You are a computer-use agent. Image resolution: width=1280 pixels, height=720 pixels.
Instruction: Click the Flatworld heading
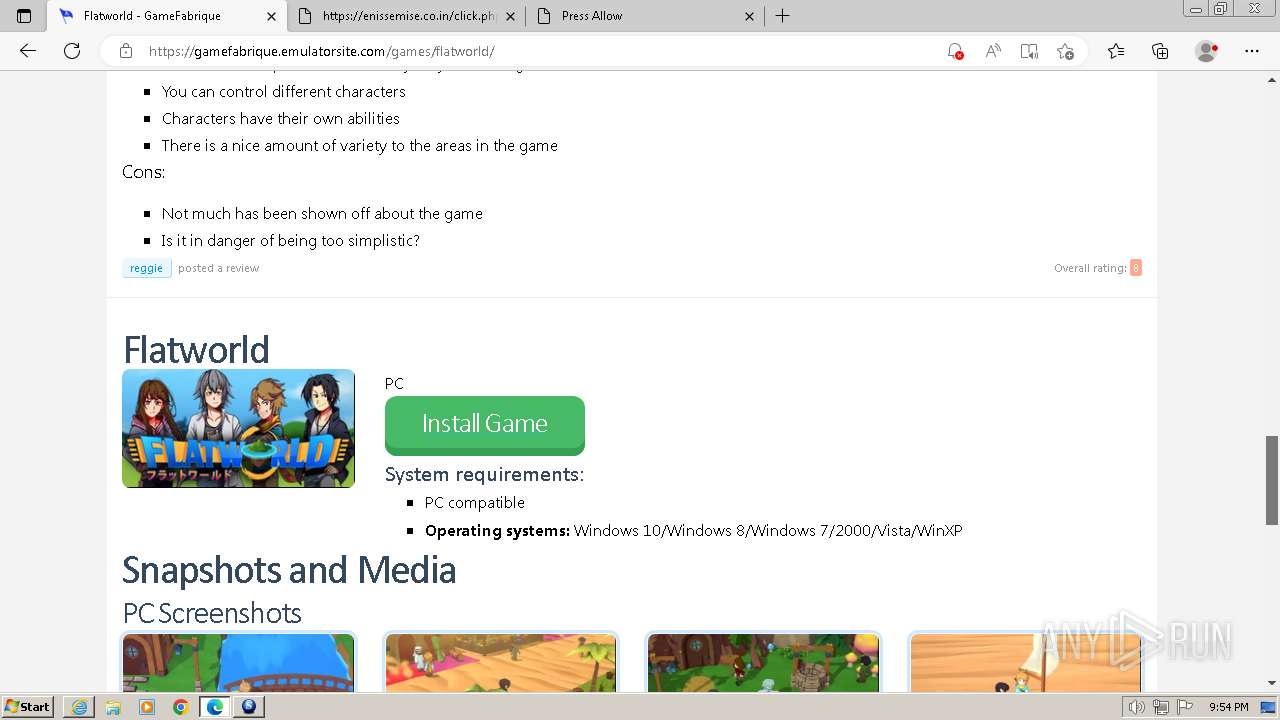196,350
